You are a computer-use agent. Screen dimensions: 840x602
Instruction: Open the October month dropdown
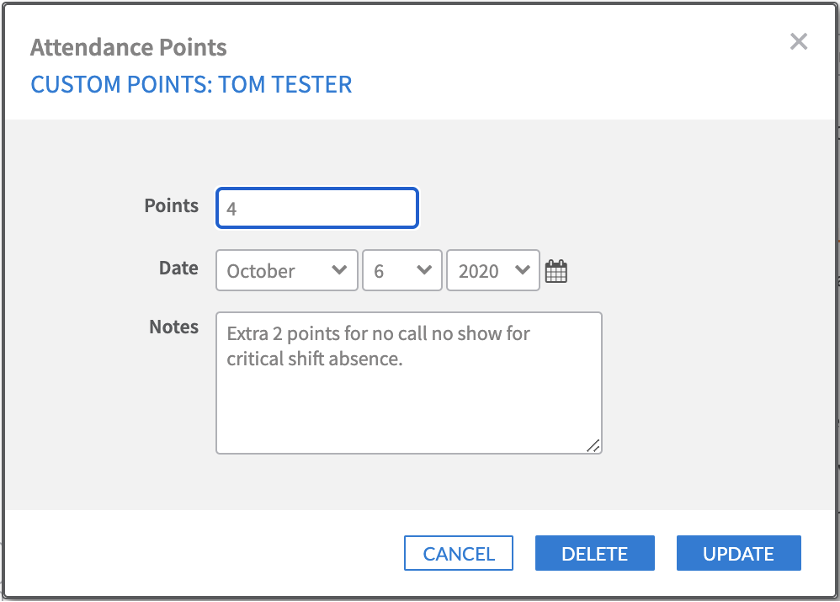[287, 270]
